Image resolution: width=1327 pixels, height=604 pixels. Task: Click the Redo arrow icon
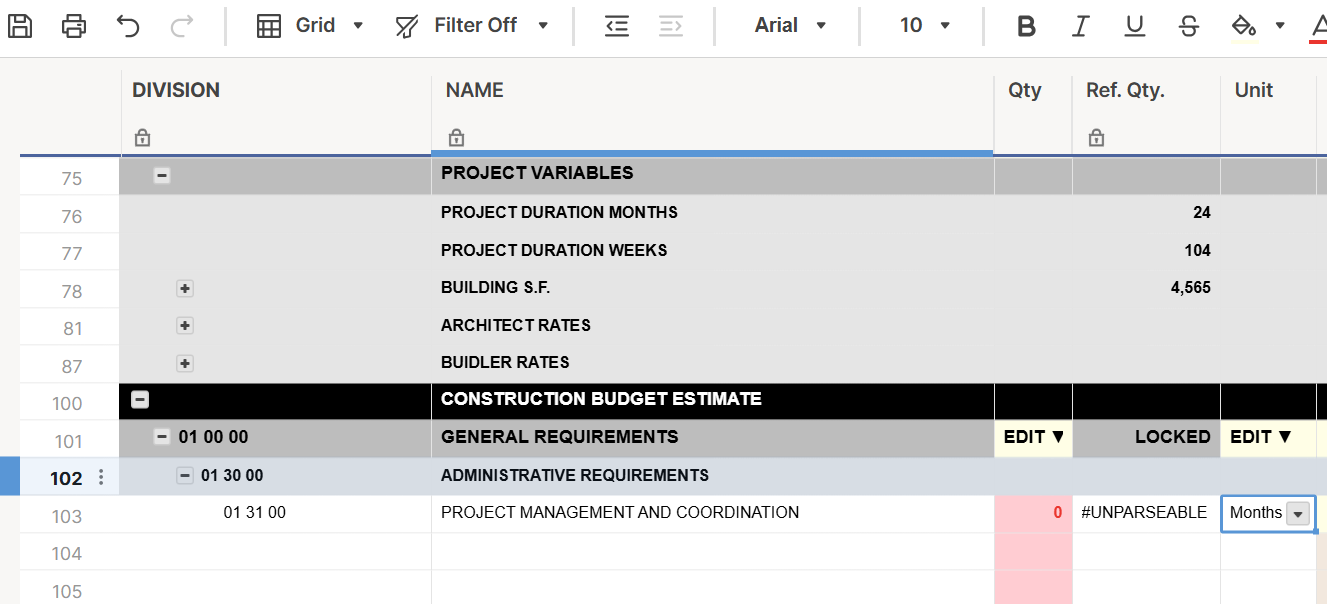point(182,25)
